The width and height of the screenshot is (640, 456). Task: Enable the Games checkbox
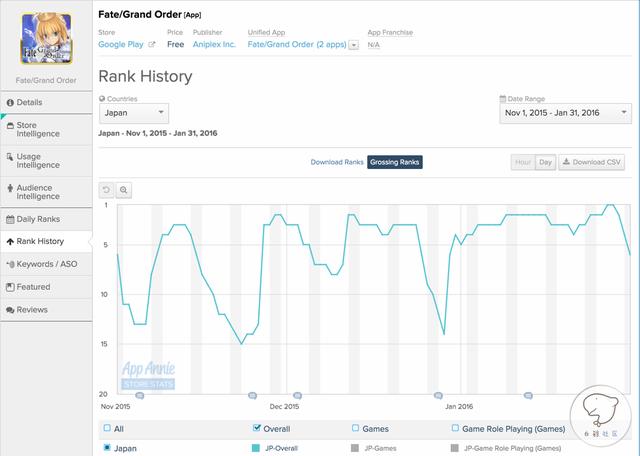(x=355, y=428)
